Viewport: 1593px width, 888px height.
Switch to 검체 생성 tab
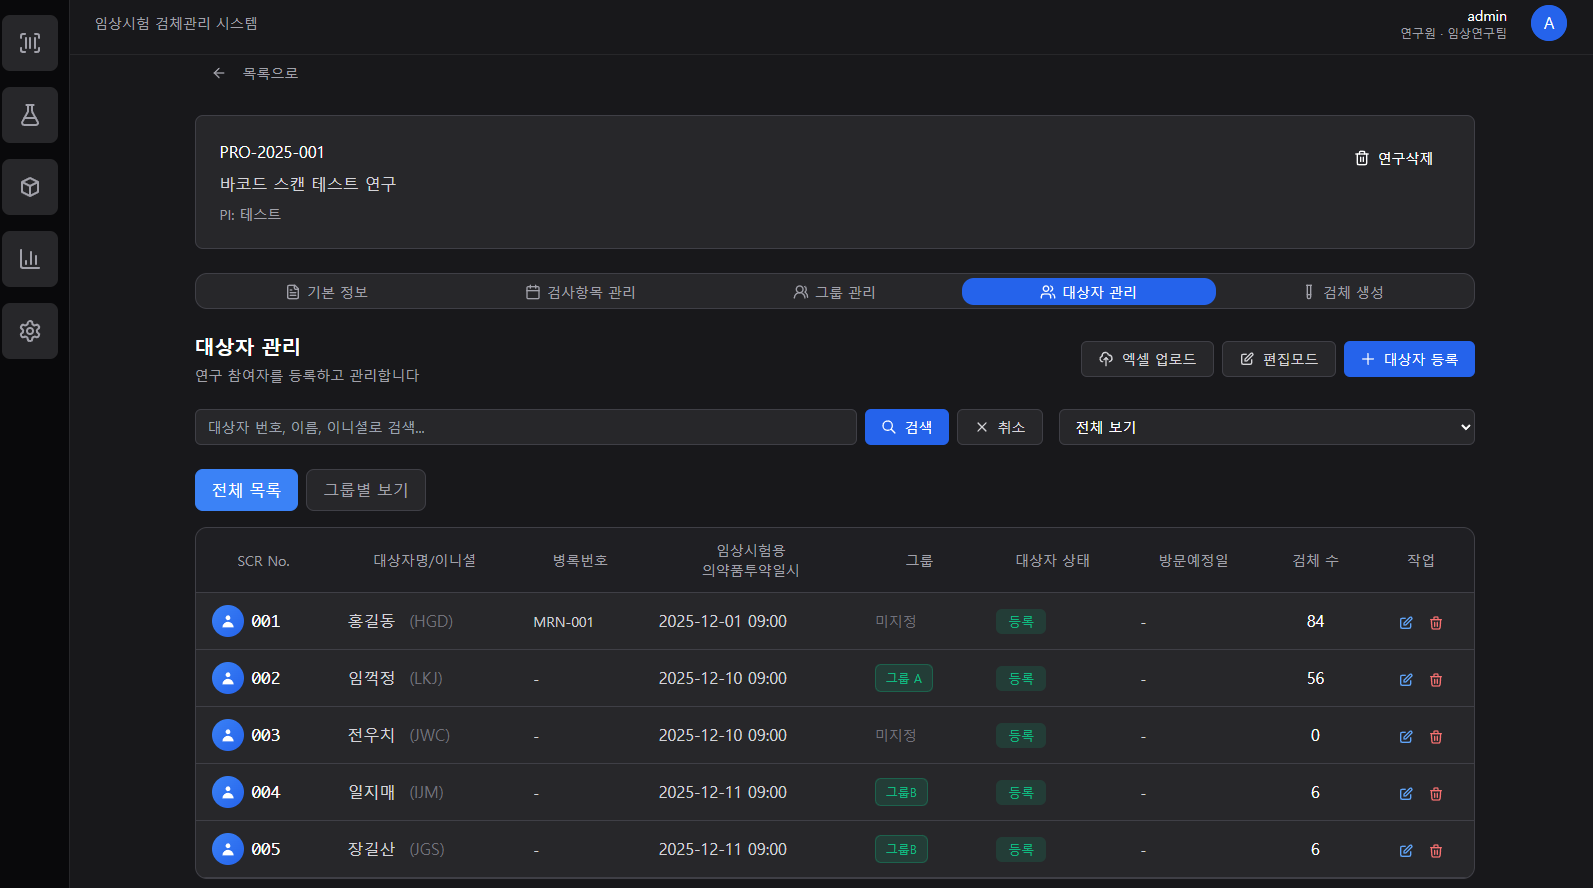pos(1343,292)
